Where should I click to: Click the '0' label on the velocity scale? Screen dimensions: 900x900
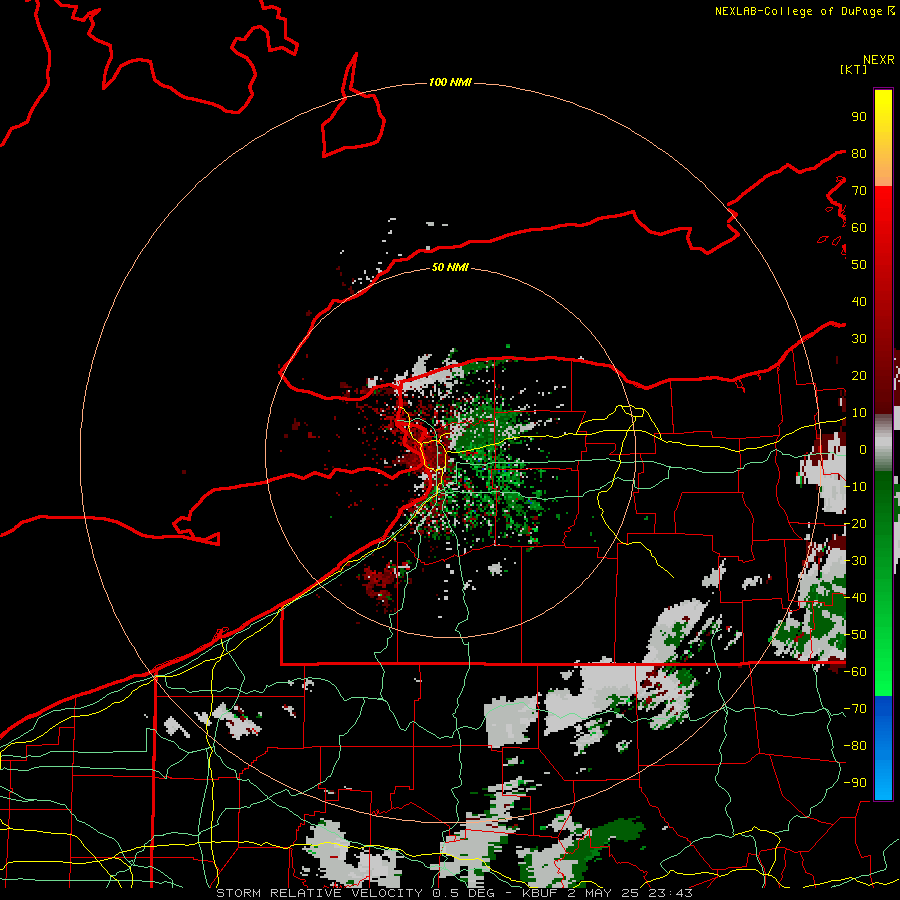(862, 449)
